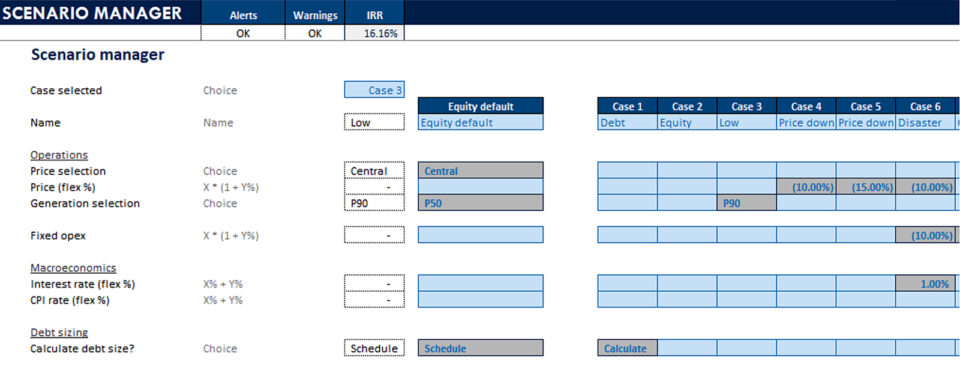The width and height of the screenshot is (960, 374).
Task: Click the Case 6 Disaster name cell
Action: coord(925,122)
